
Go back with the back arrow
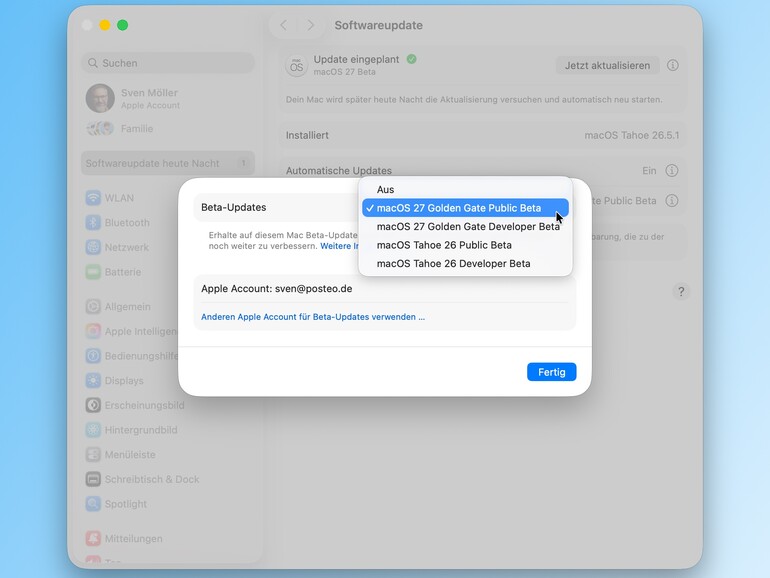(x=283, y=25)
